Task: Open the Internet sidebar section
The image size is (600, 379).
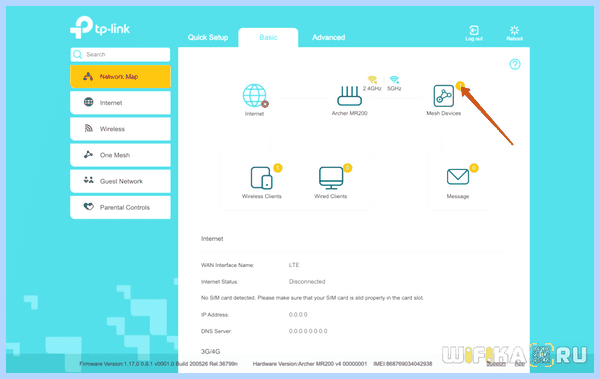Action: click(120, 103)
